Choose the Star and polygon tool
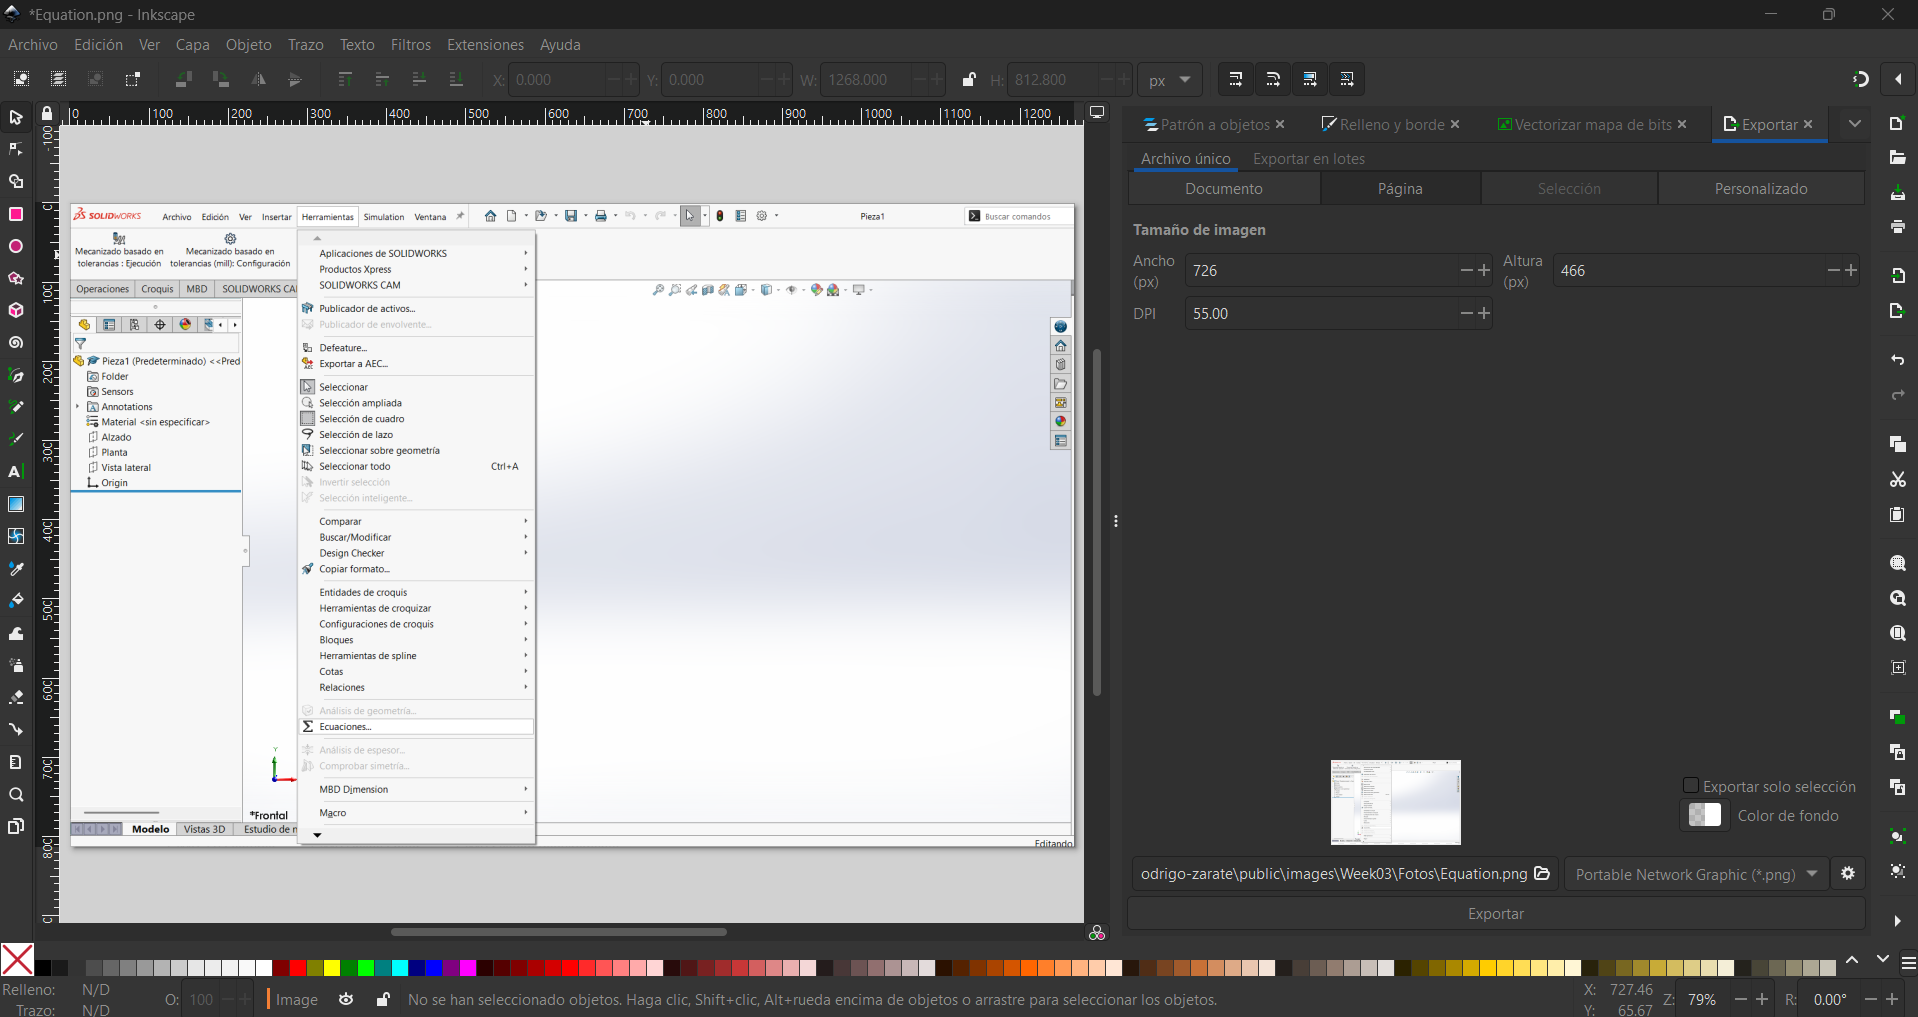The width and height of the screenshot is (1918, 1017). click(x=16, y=278)
